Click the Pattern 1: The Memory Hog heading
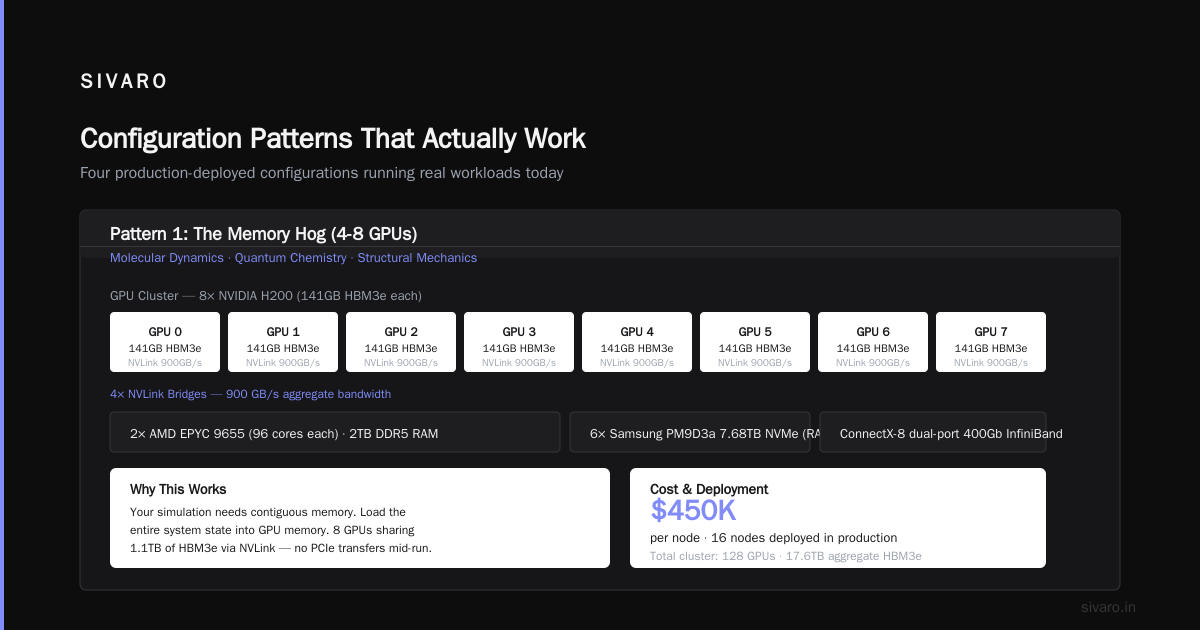 tap(263, 234)
